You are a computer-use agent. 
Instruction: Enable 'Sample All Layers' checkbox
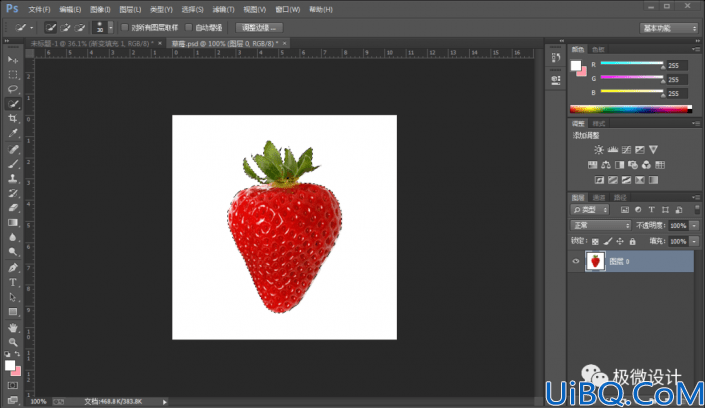[125, 27]
